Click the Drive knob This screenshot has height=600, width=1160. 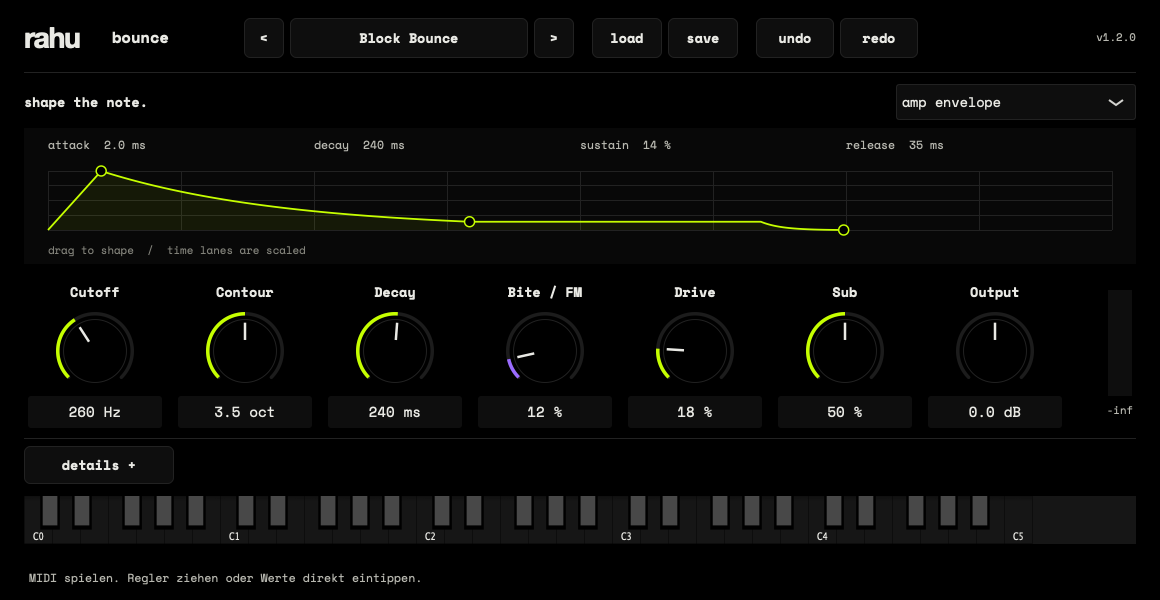coord(695,349)
